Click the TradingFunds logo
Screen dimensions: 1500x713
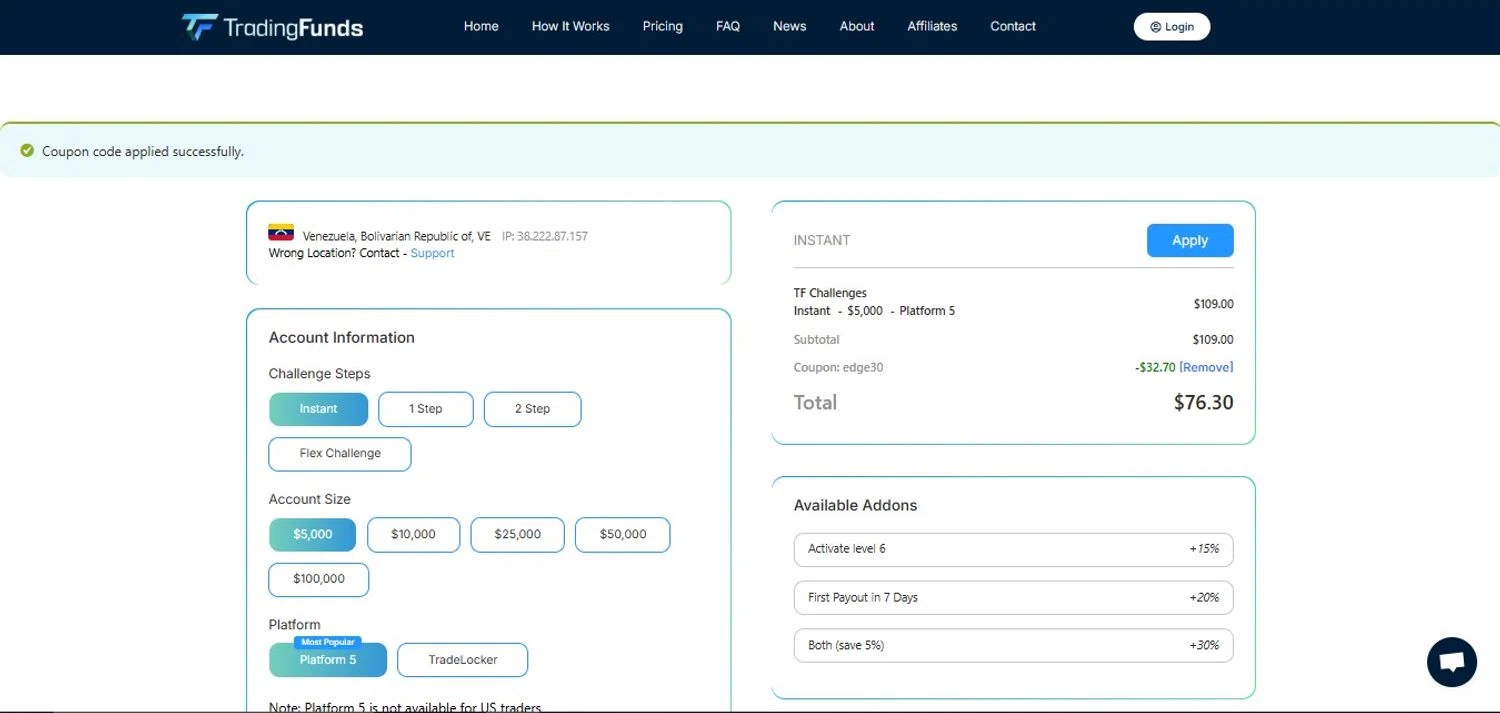[x=272, y=27]
